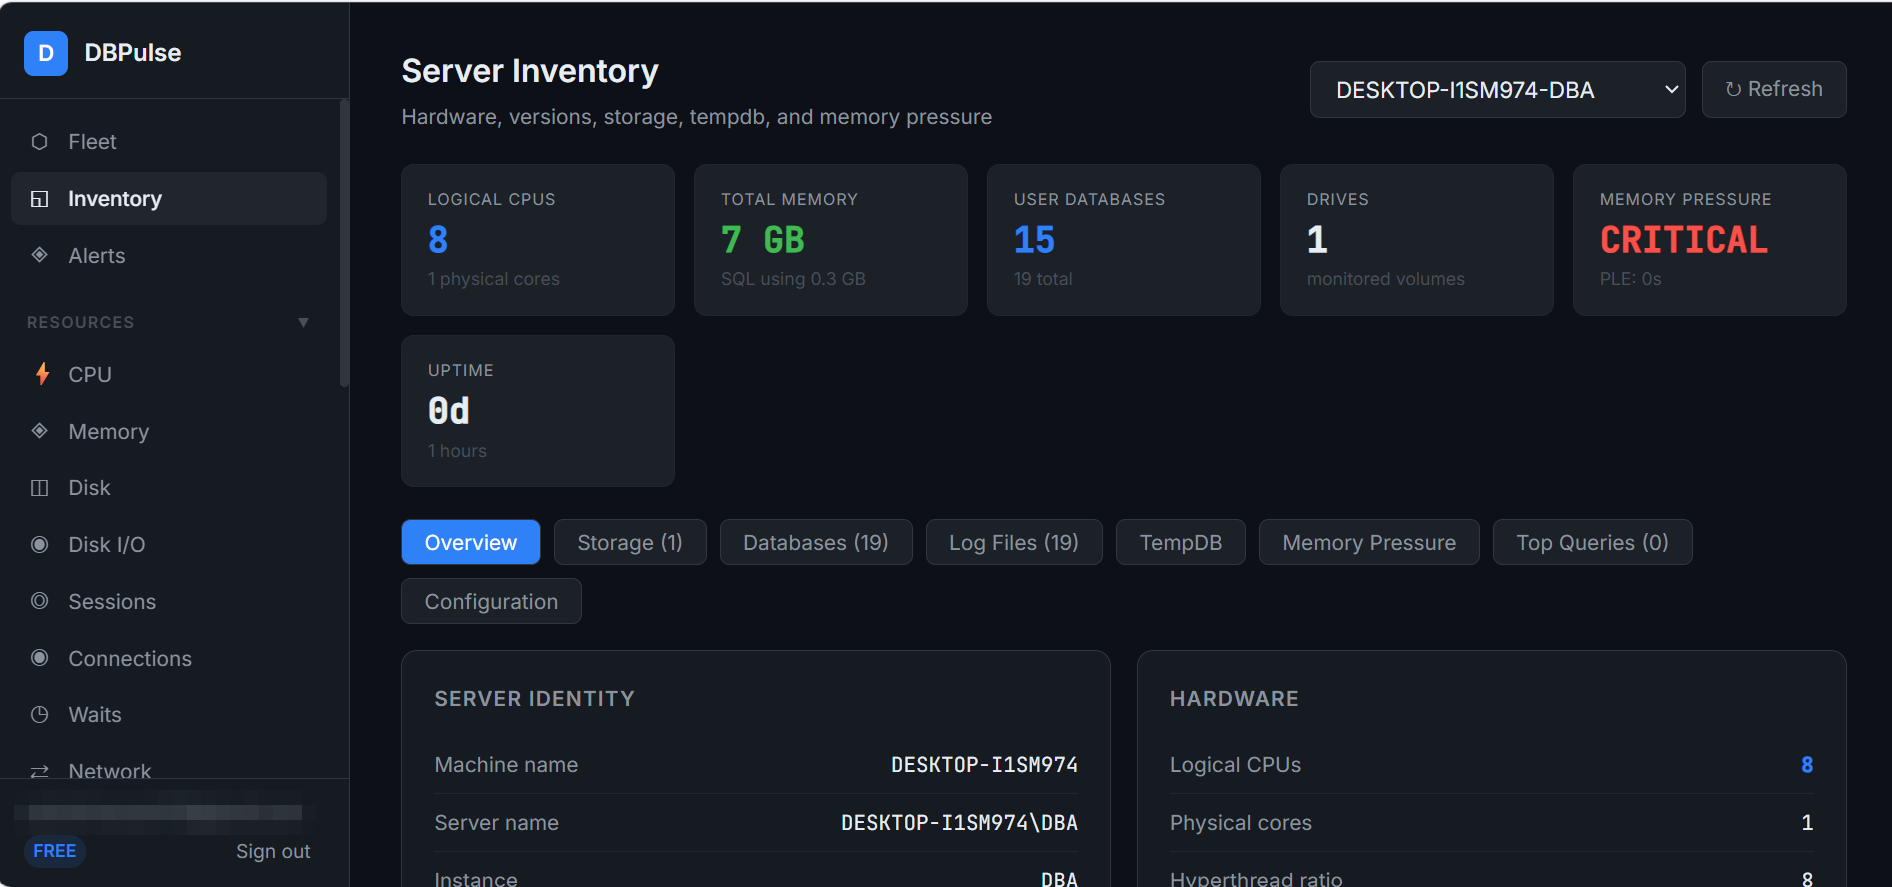Screen dimensions: 1892x887
Task: Click the FREE plan badge
Action: [x=55, y=851]
